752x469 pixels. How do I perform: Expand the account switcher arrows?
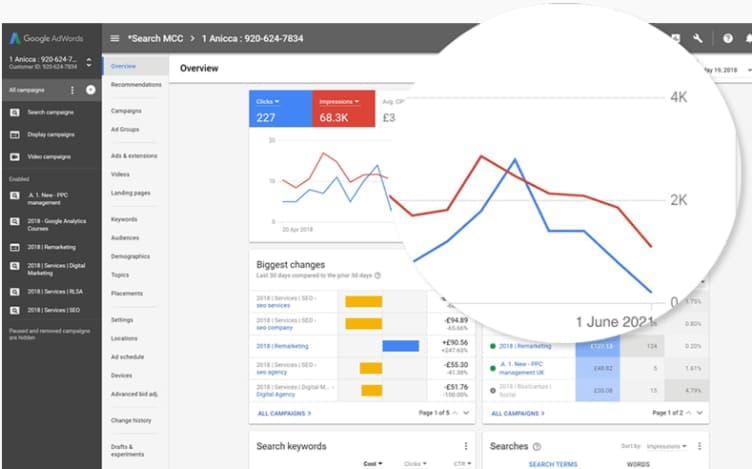89,62
